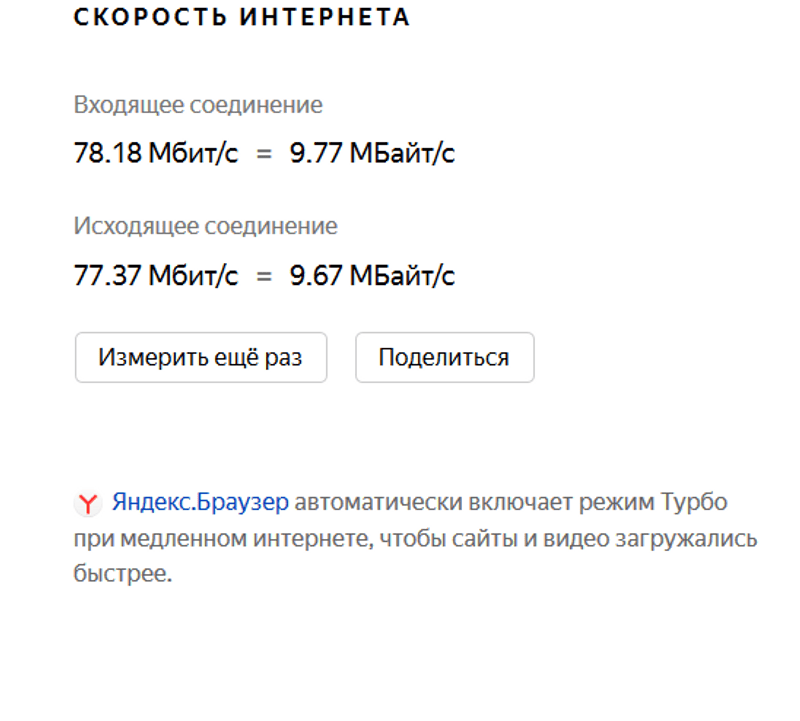
Task: Click the 'СКОРОСТЬ ИНТЕРНЕТА' heading
Action: coord(242,17)
